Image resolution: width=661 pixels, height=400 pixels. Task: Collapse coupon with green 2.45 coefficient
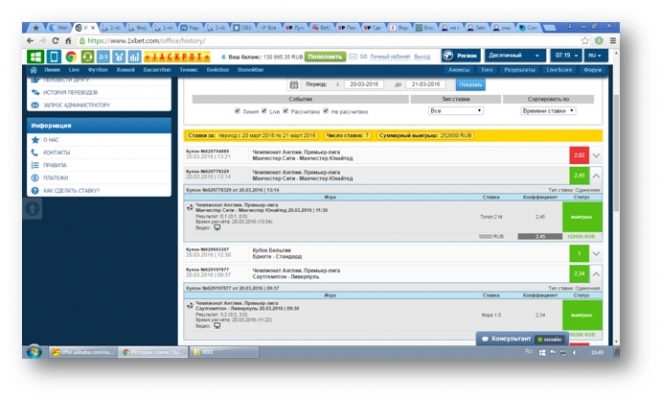[x=596, y=176]
